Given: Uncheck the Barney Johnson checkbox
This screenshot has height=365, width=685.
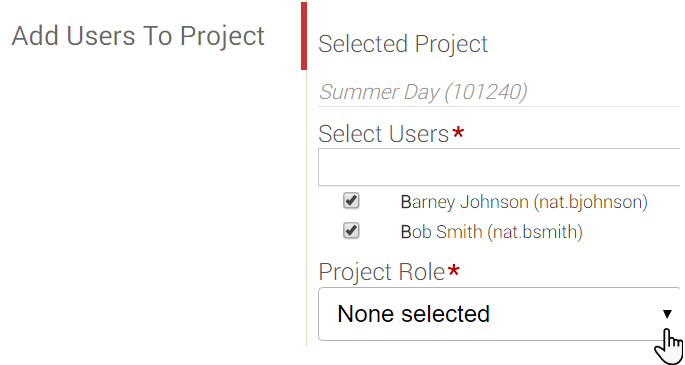Looking at the screenshot, I should pyautogui.click(x=351, y=201).
